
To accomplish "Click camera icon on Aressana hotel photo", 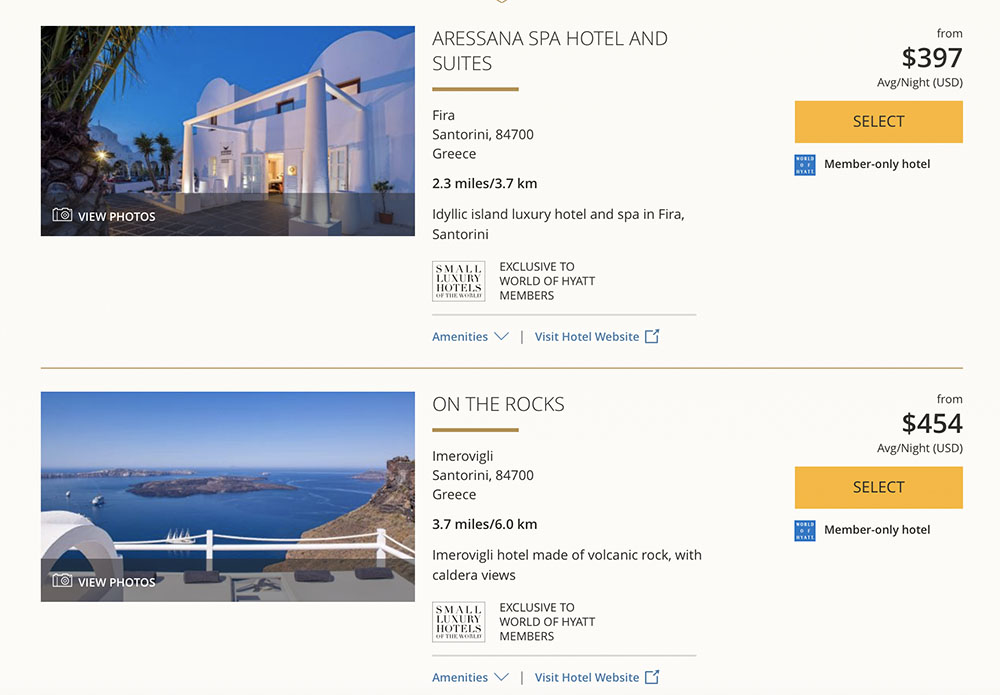I will click(x=62, y=215).
